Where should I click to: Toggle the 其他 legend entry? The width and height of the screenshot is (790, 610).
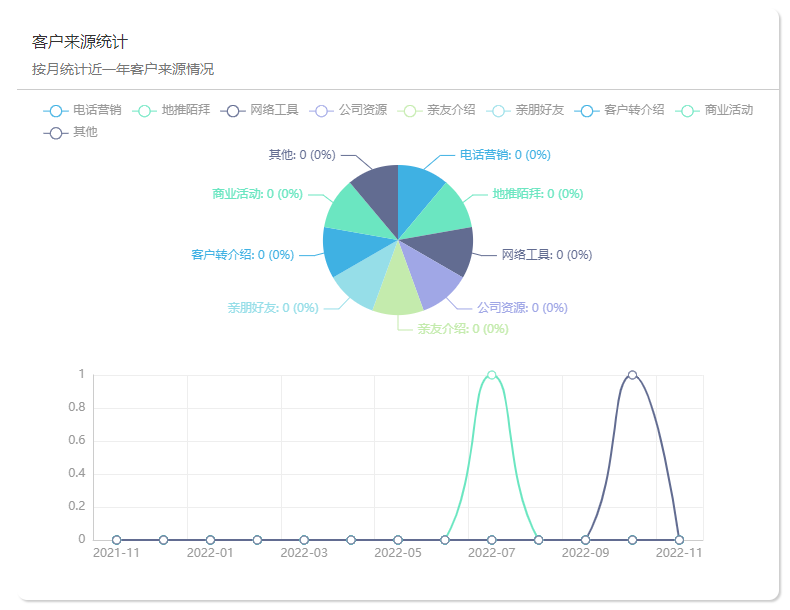click(x=71, y=132)
